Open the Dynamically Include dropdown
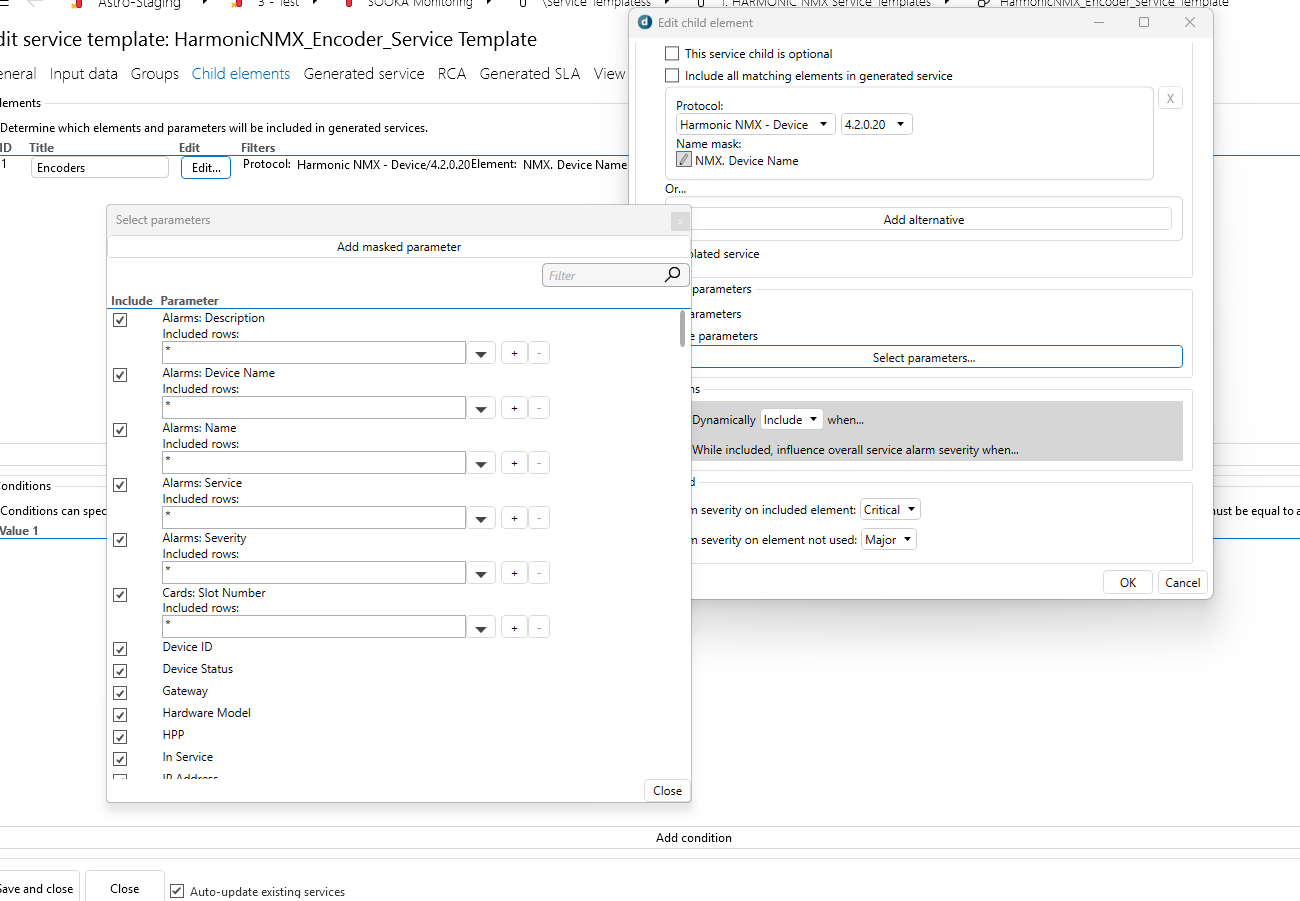1300x901 pixels. point(791,420)
